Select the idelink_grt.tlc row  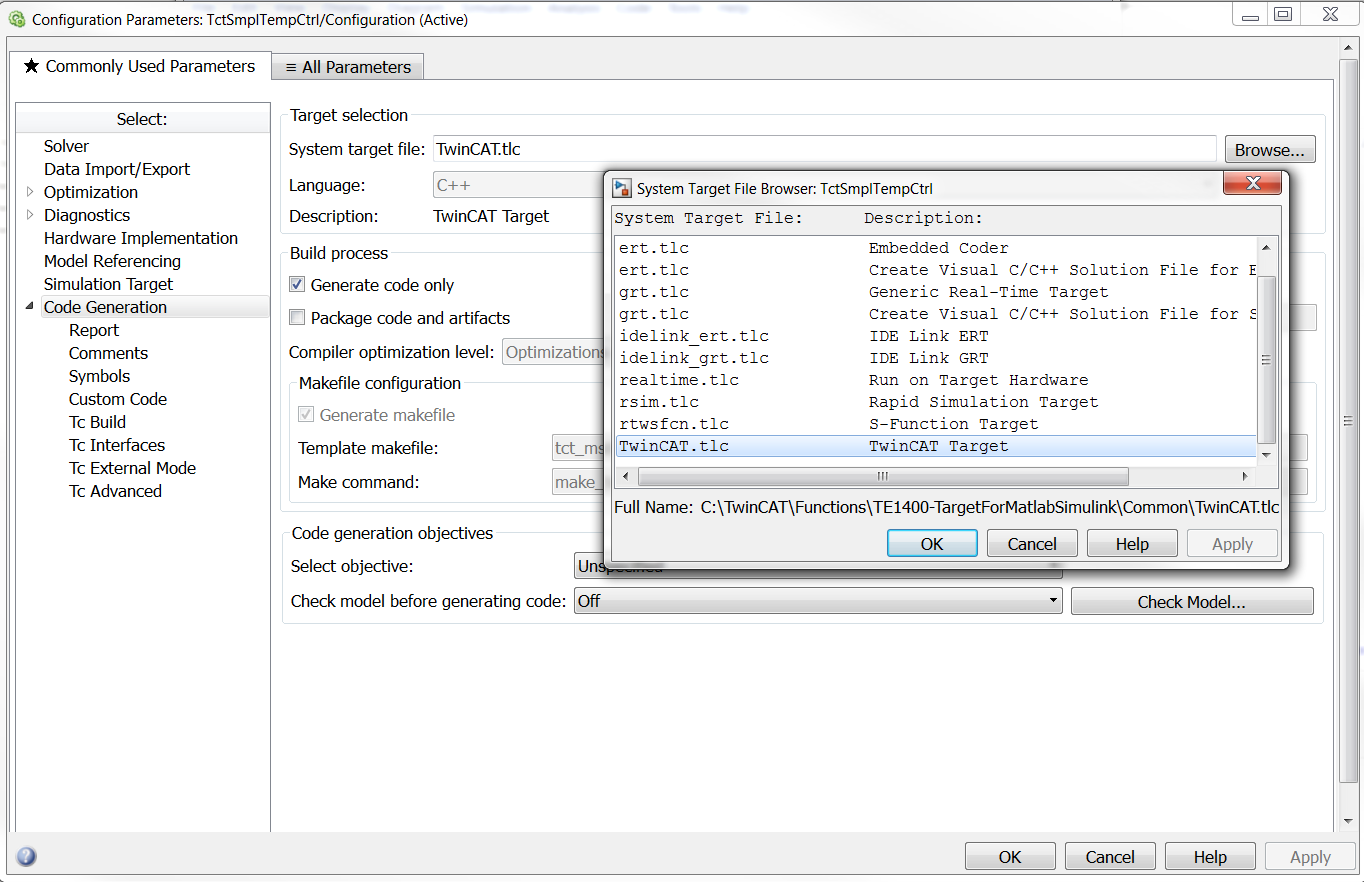tap(935, 358)
